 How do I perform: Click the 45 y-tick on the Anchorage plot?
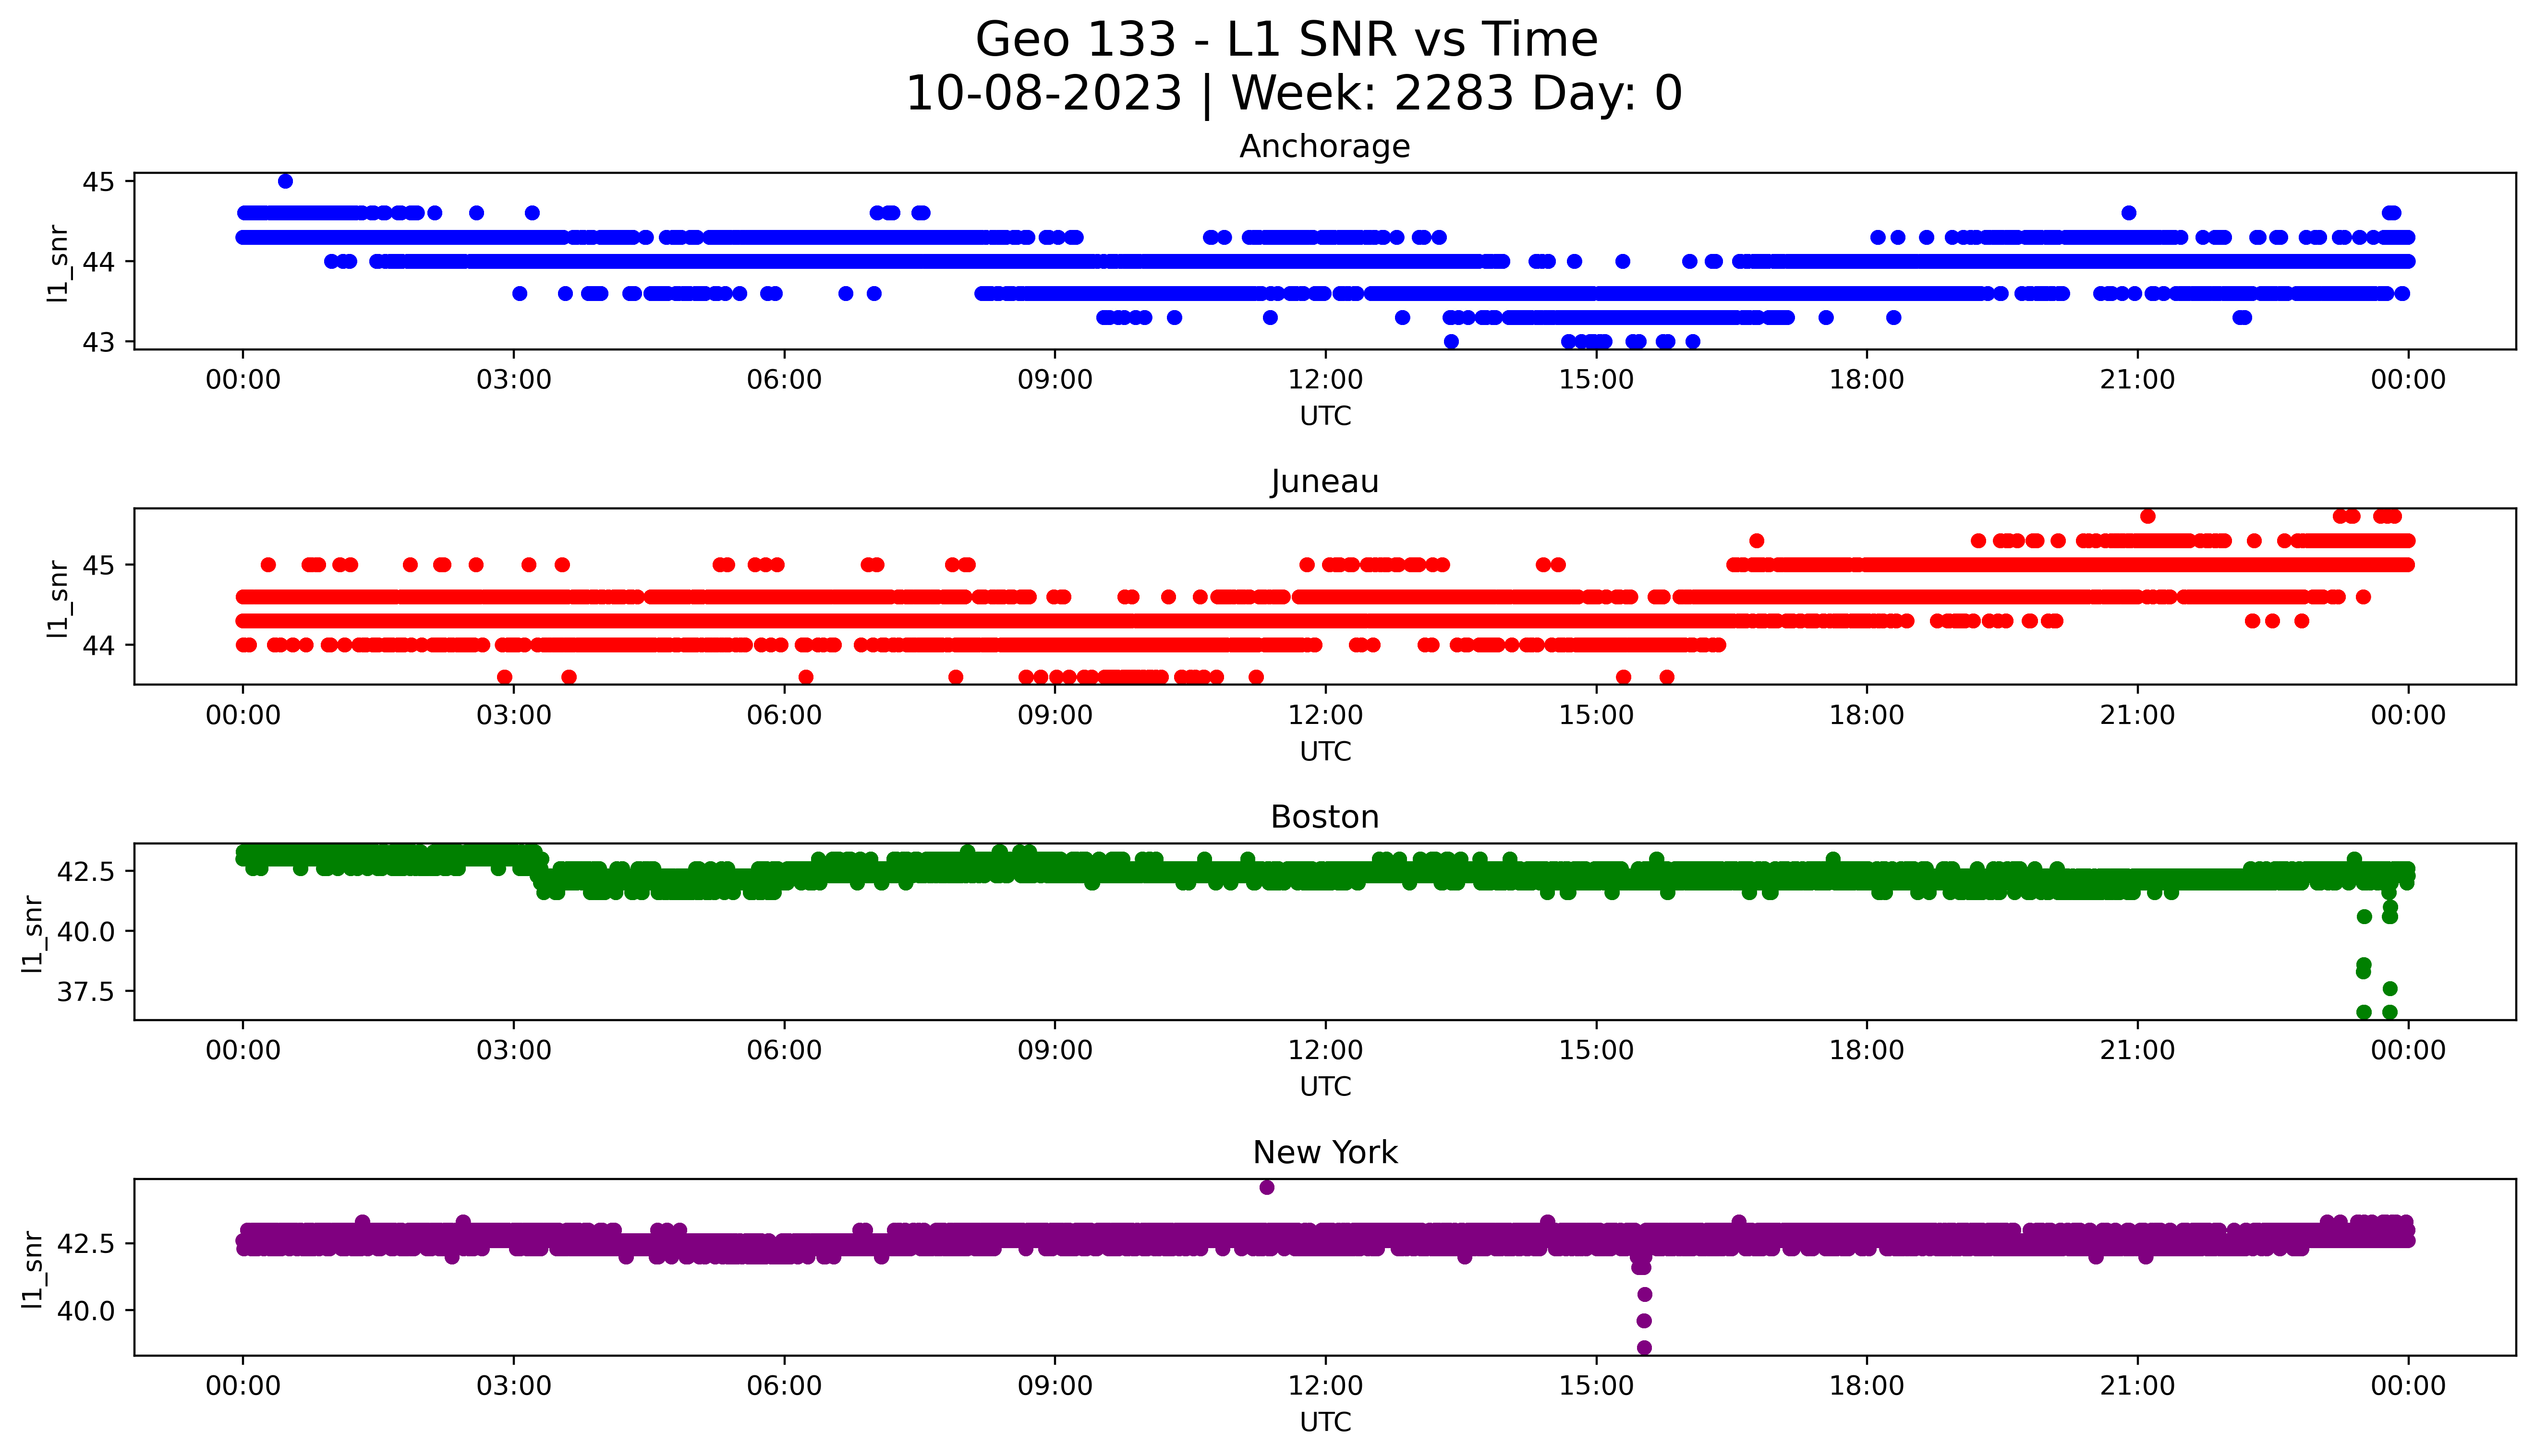[x=99, y=182]
